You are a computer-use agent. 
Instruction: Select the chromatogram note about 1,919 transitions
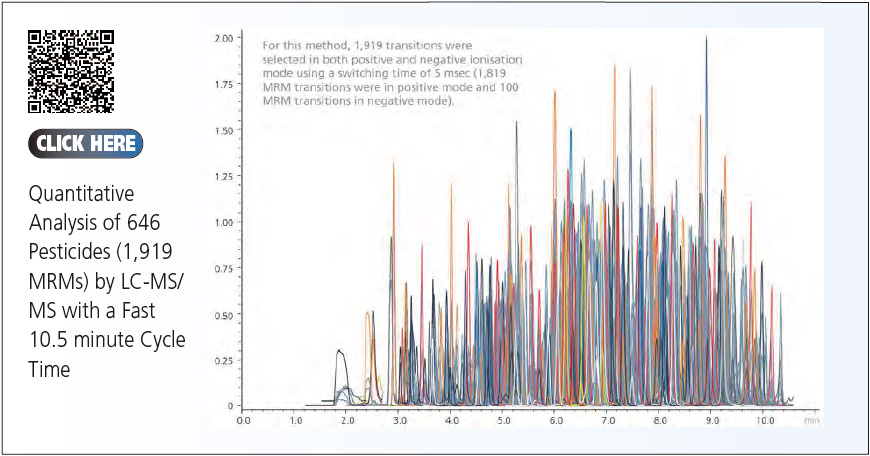click(392, 73)
